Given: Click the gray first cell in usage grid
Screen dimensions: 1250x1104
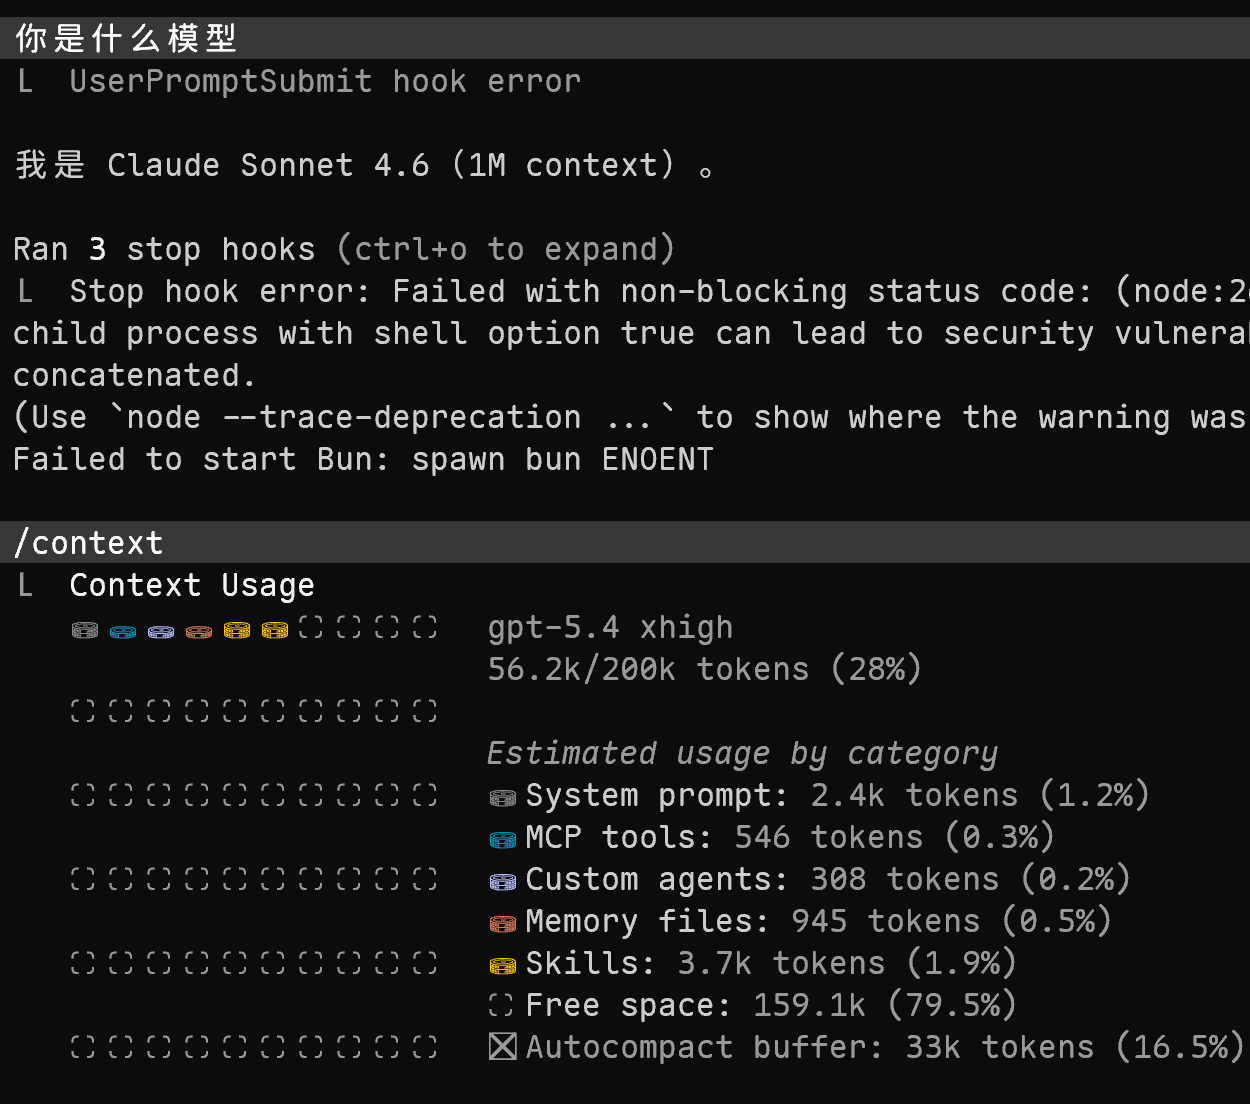Looking at the screenshot, I should tap(85, 630).
